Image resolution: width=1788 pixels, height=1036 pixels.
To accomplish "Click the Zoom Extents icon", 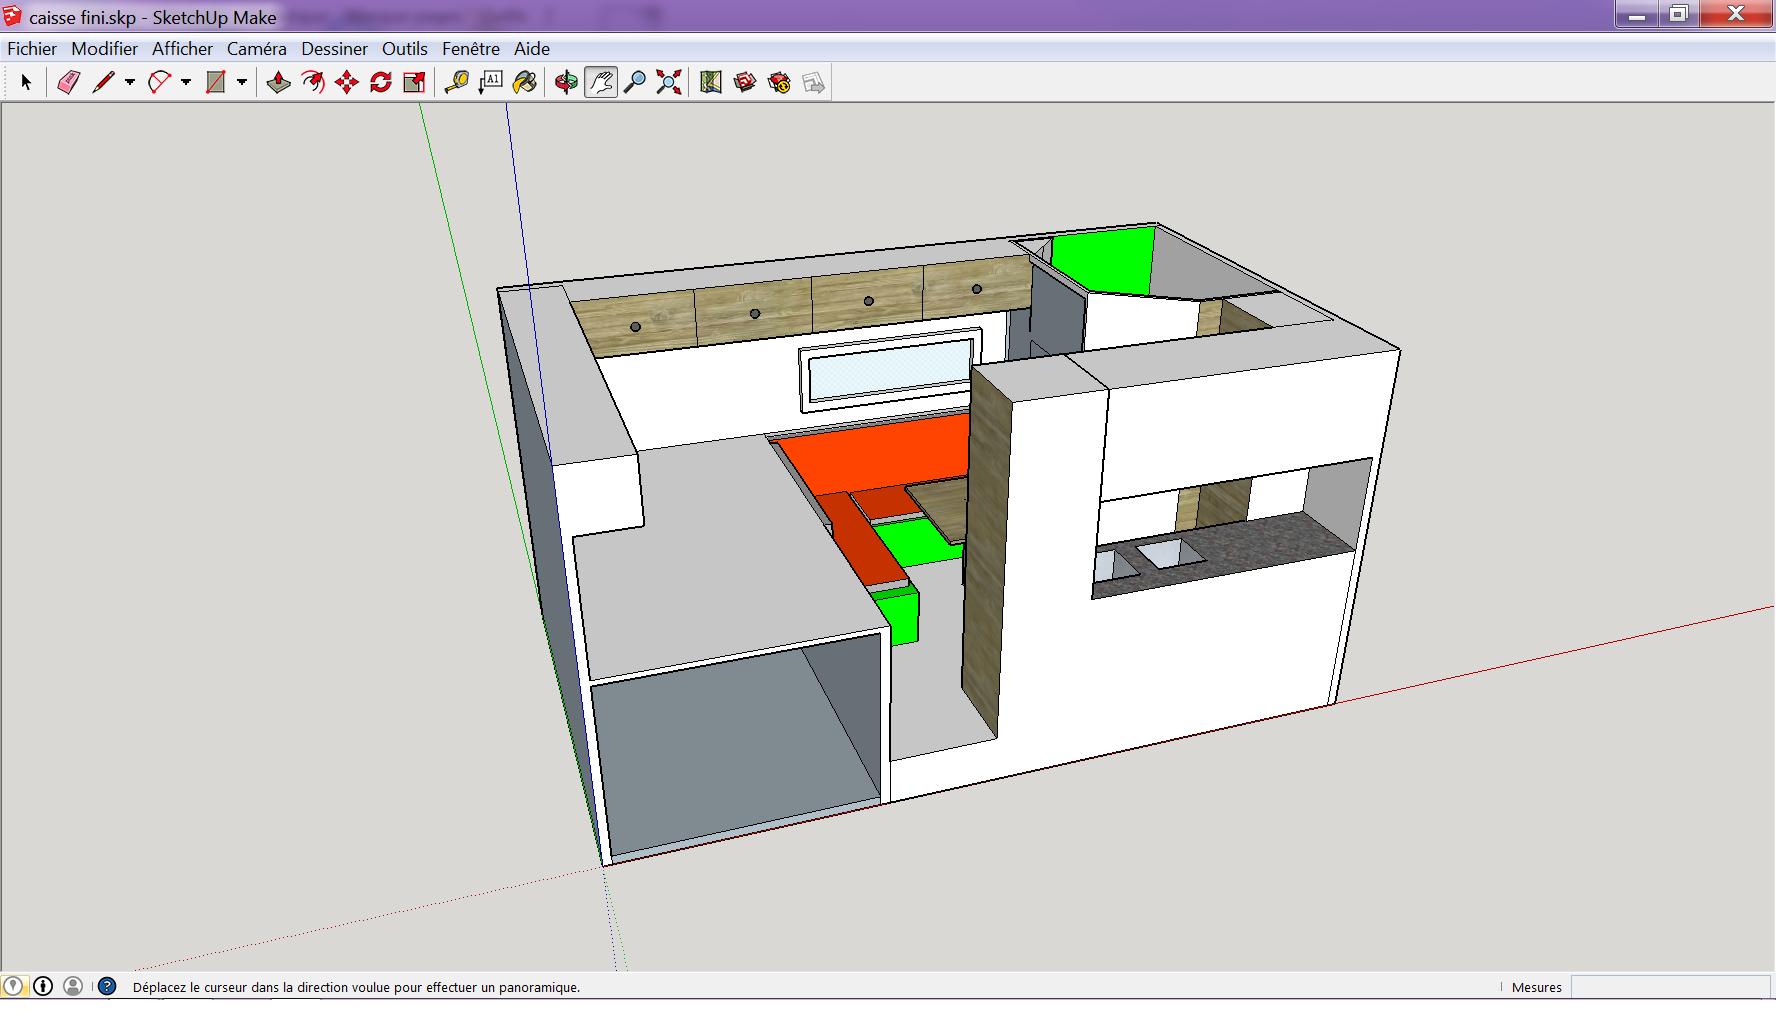I will (x=669, y=83).
